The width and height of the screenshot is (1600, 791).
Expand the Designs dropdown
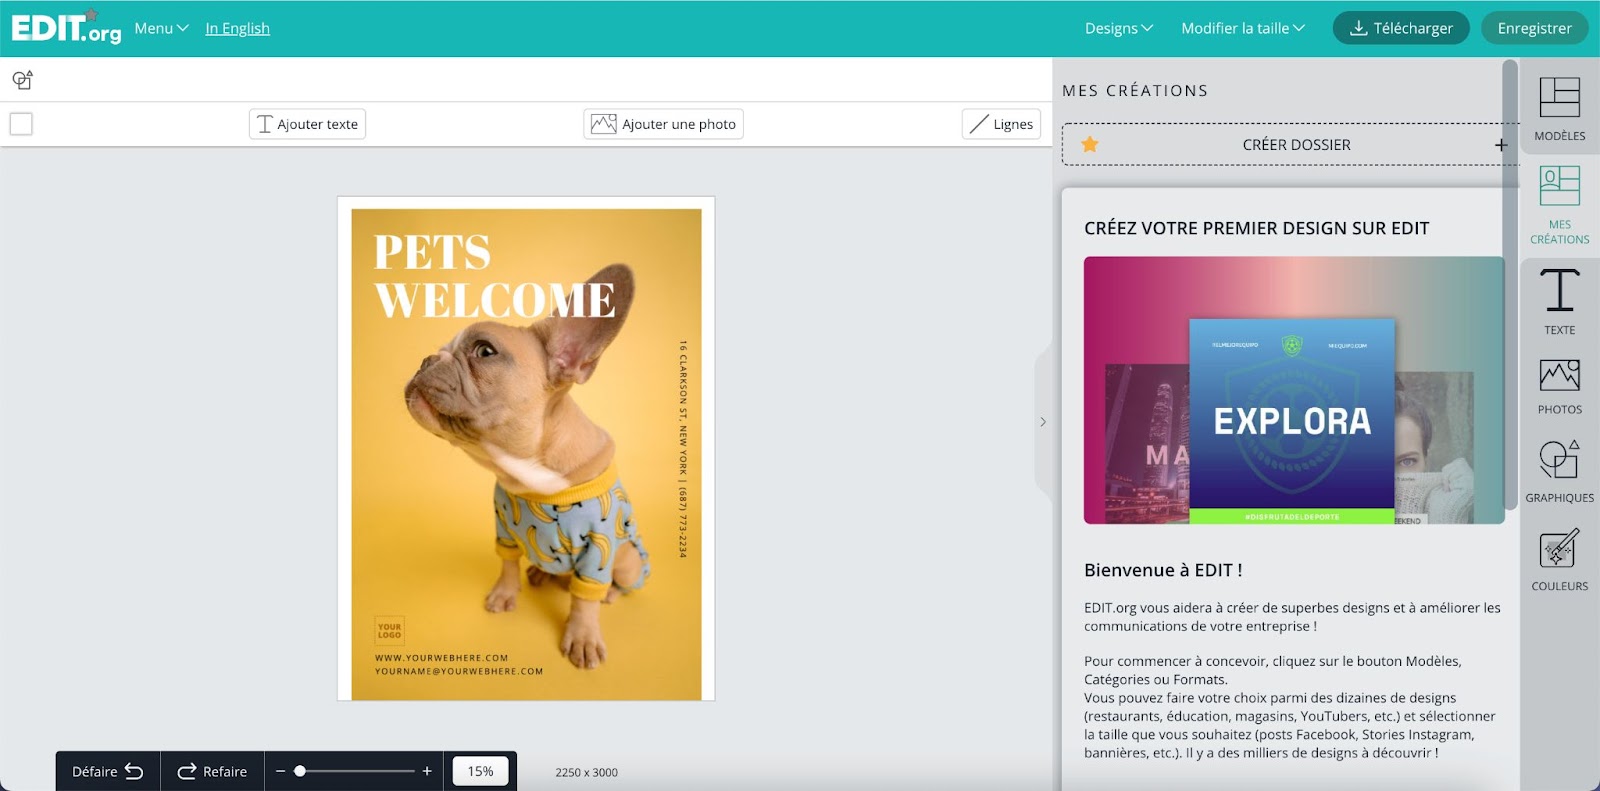click(x=1119, y=28)
